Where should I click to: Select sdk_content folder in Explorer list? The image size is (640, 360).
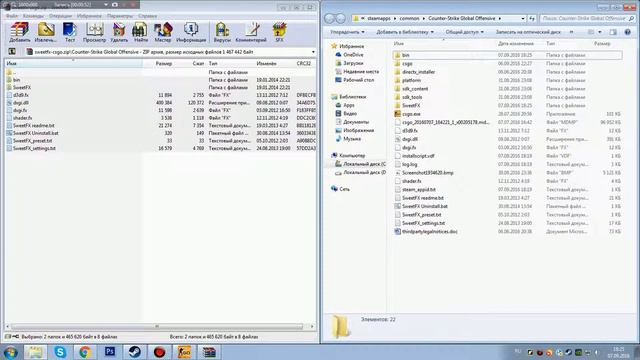pyautogui.click(x=415, y=89)
